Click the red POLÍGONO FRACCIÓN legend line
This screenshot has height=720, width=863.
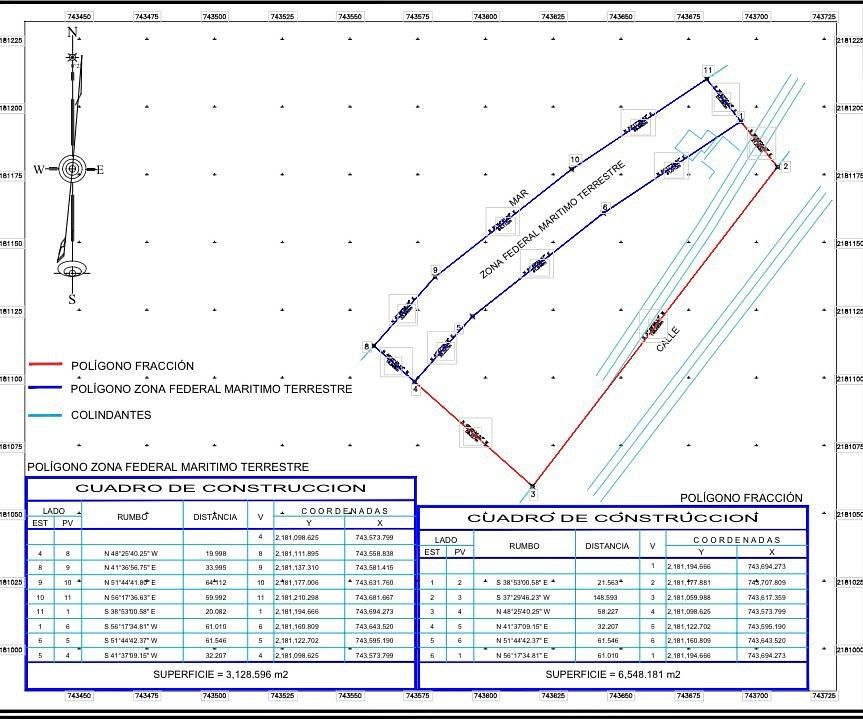pyautogui.click(x=46, y=364)
